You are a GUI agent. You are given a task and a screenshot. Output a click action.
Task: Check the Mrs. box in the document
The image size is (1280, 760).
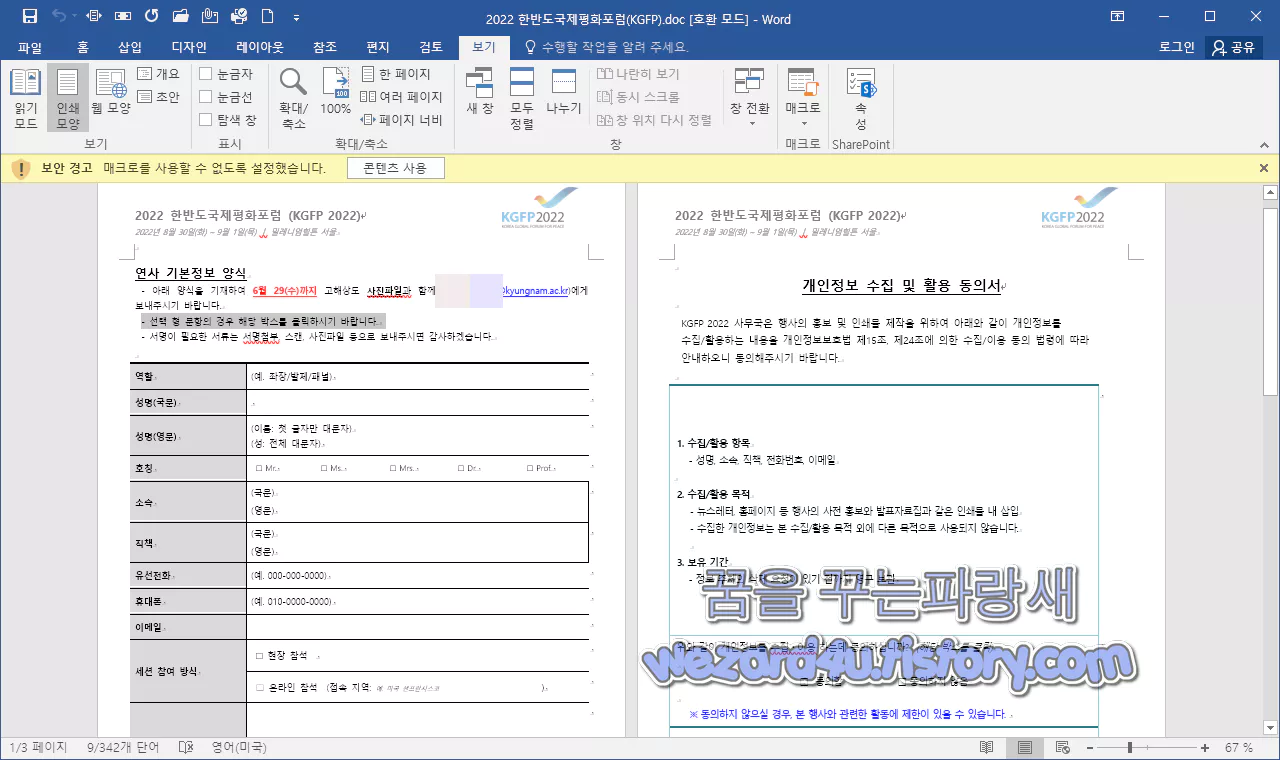[393, 468]
